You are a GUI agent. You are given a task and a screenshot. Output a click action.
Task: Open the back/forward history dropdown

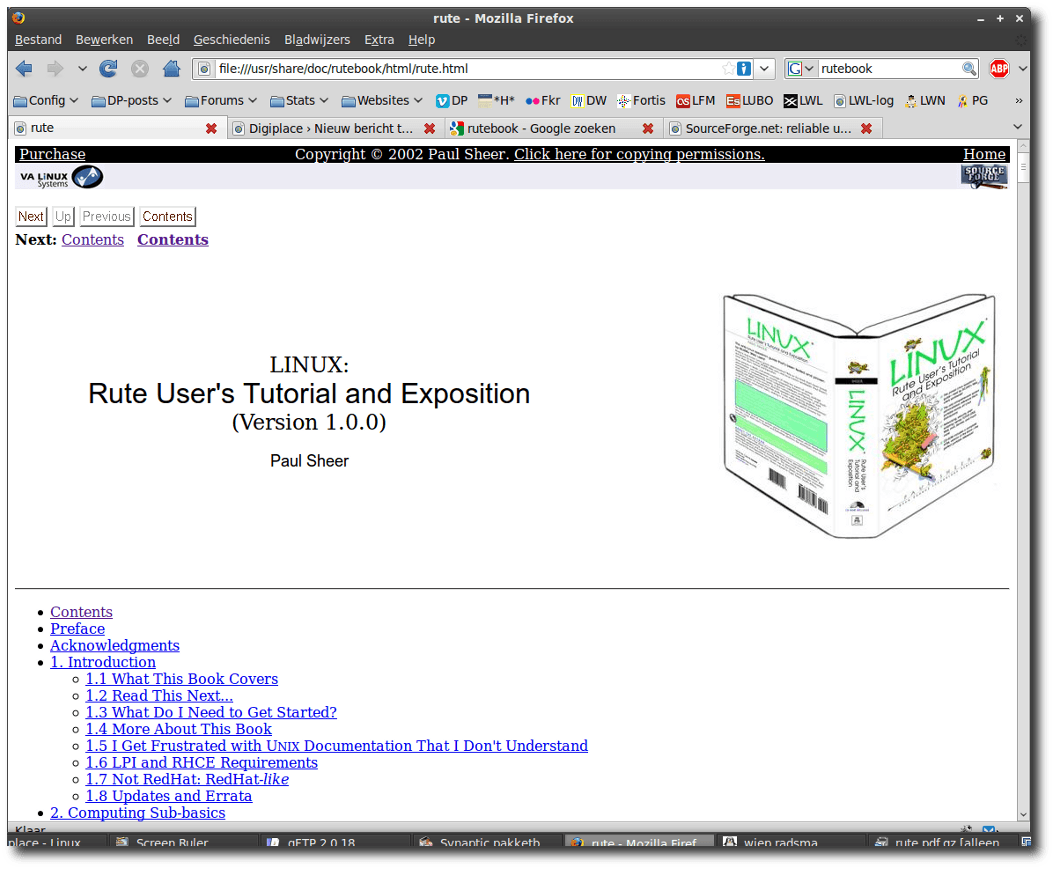[x=82, y=69]
